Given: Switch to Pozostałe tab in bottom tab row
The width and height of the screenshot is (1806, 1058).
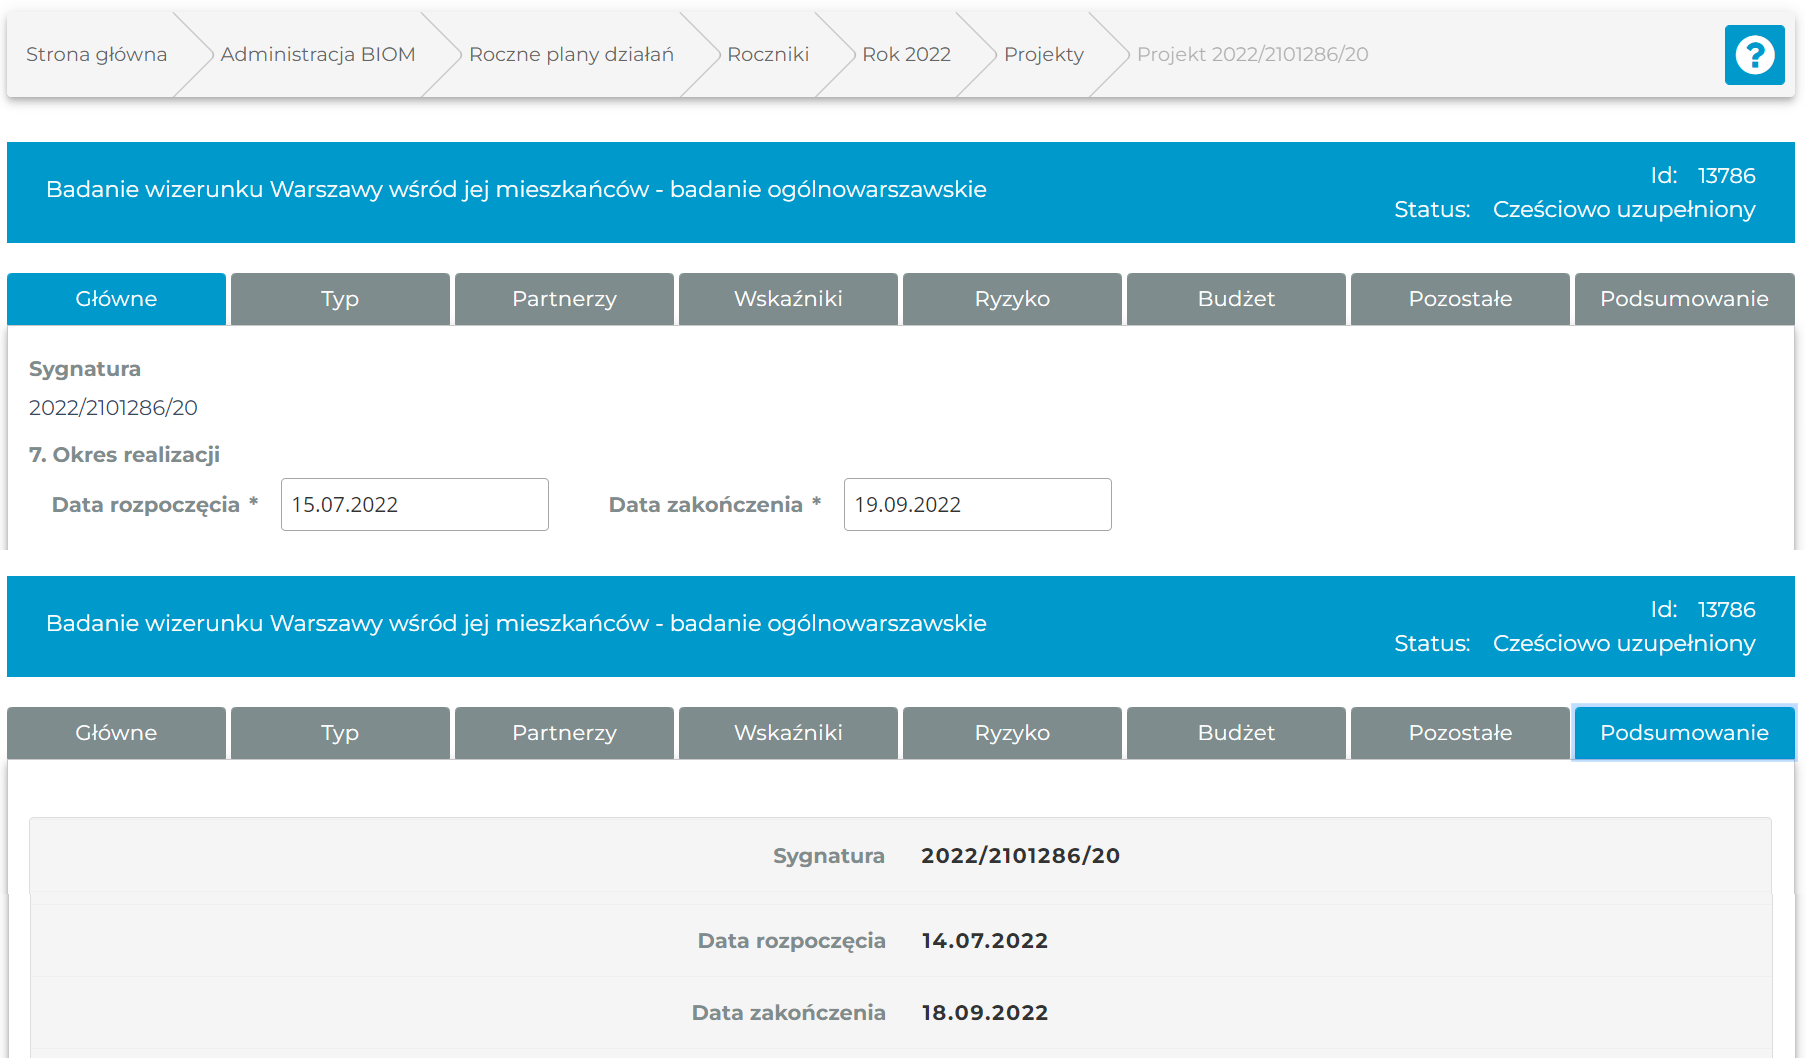Looking at the screenshot, I should click(1460, 733).
